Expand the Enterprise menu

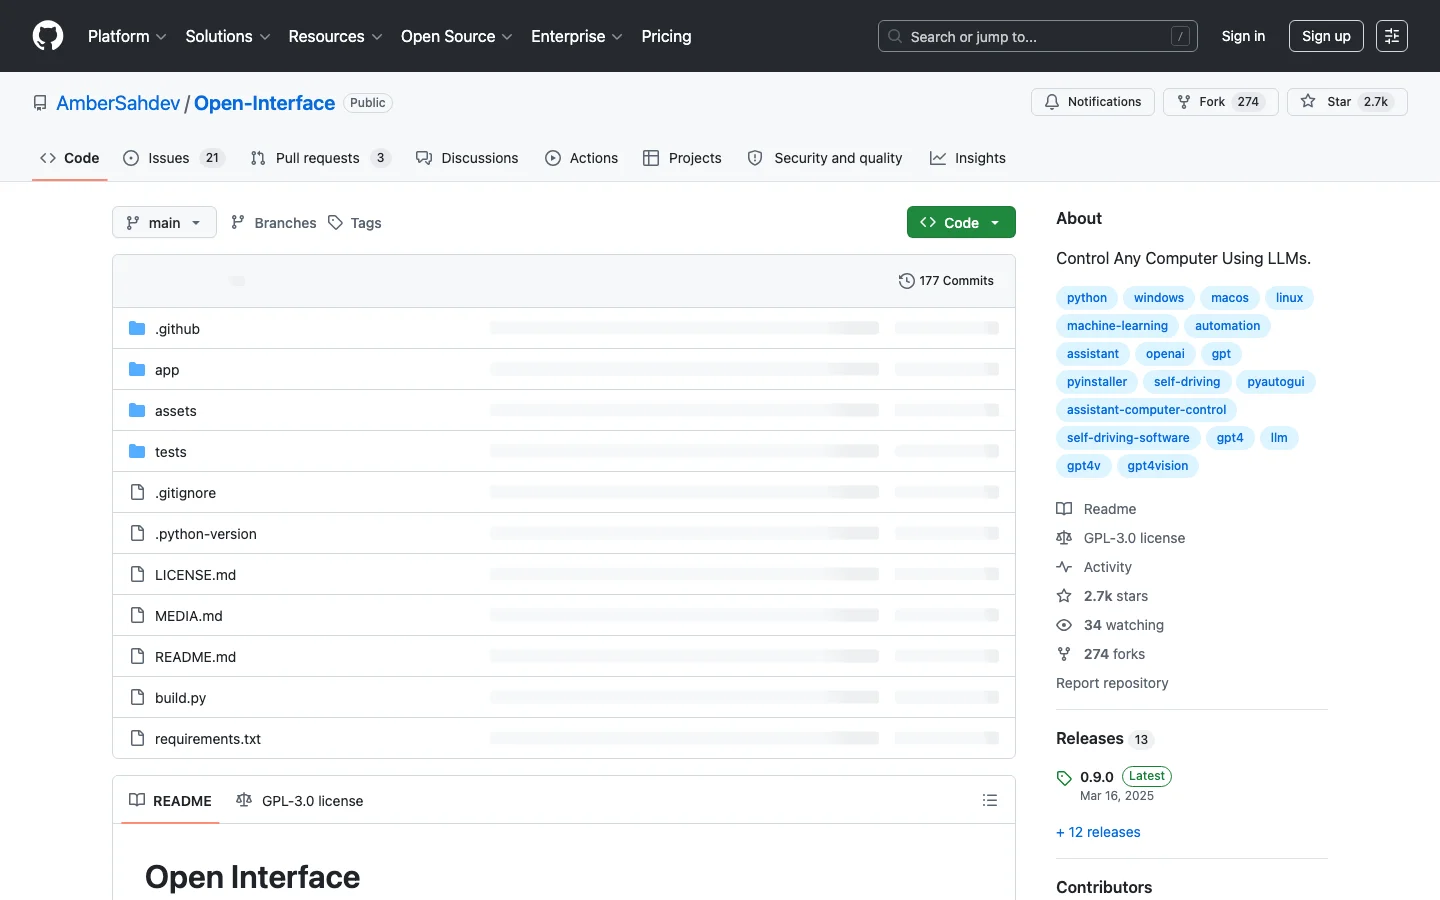pos(577,36)
